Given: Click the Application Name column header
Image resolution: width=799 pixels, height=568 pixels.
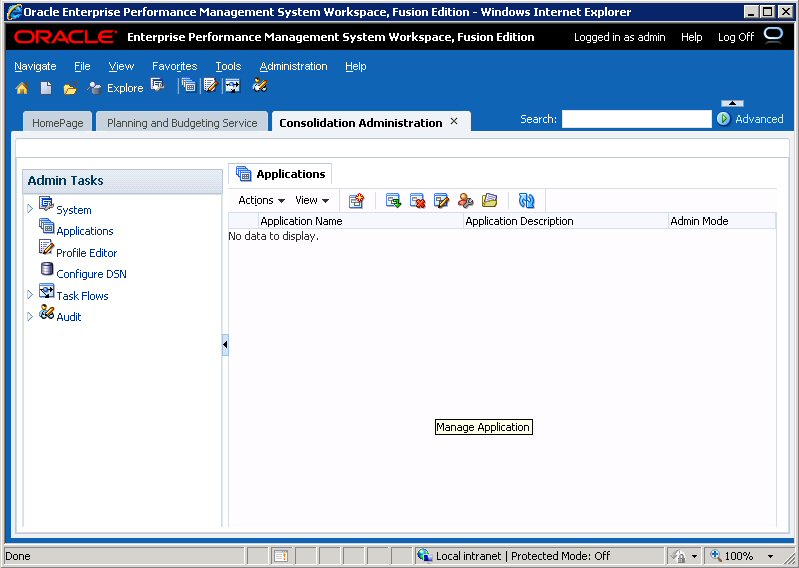Looking at the screenshot, I should point(361,221).
